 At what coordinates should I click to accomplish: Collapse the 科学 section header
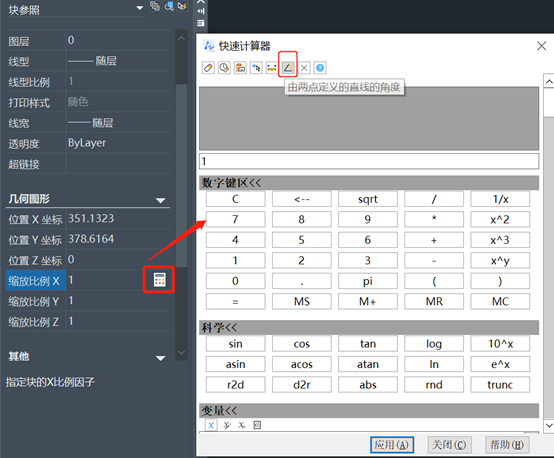[369, 328]
